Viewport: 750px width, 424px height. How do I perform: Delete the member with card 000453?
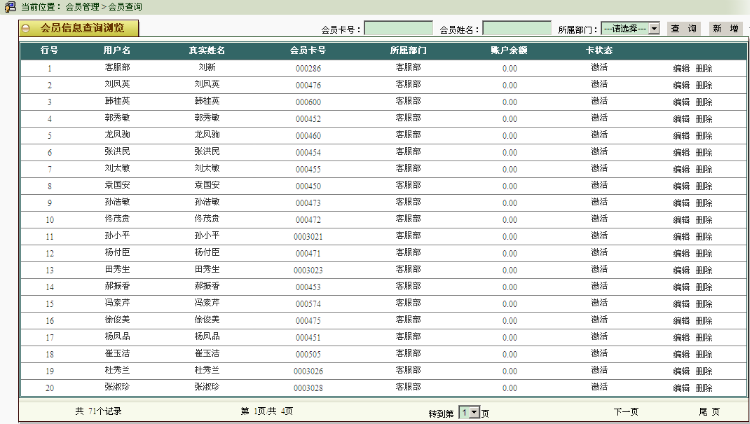tap(704, 287)
